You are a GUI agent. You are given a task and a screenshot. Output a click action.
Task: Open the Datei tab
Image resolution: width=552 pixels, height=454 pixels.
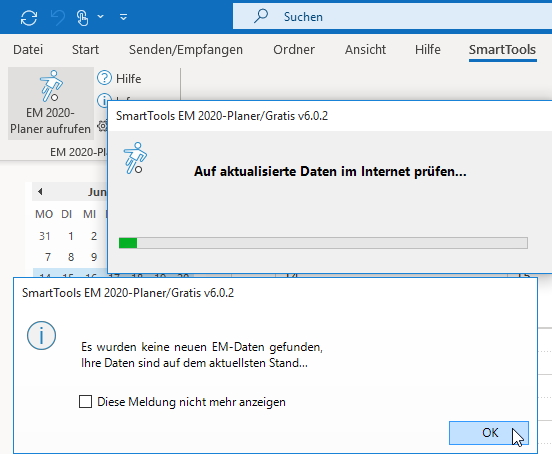28,50
